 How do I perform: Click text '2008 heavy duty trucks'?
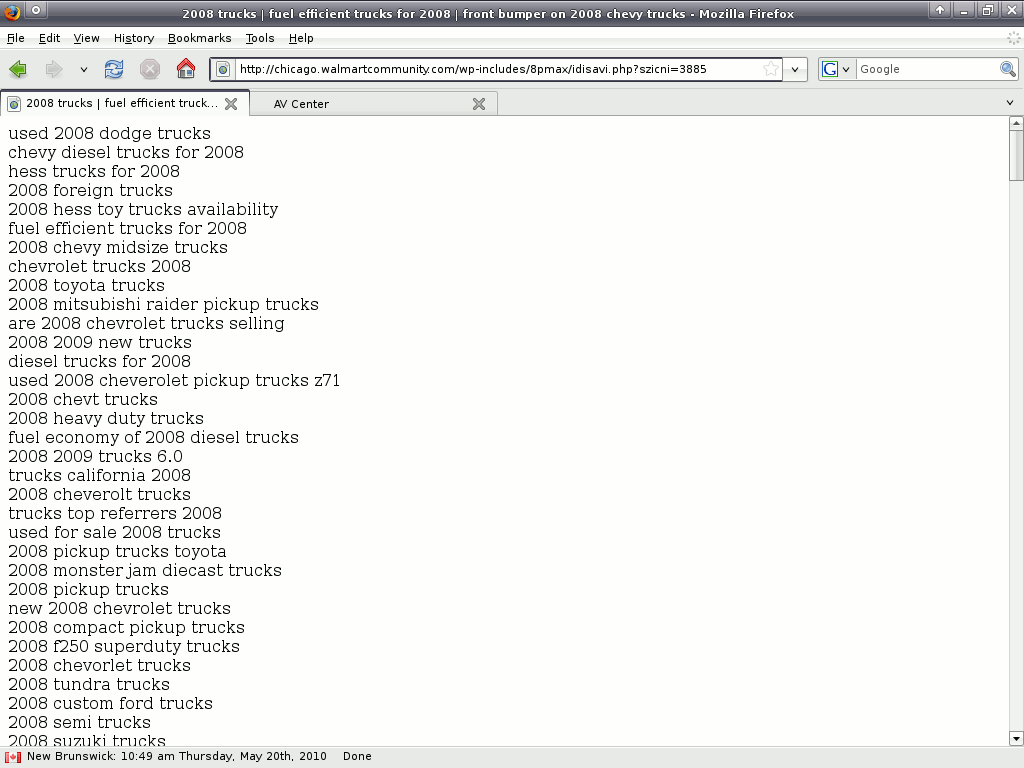click(106, 418)
